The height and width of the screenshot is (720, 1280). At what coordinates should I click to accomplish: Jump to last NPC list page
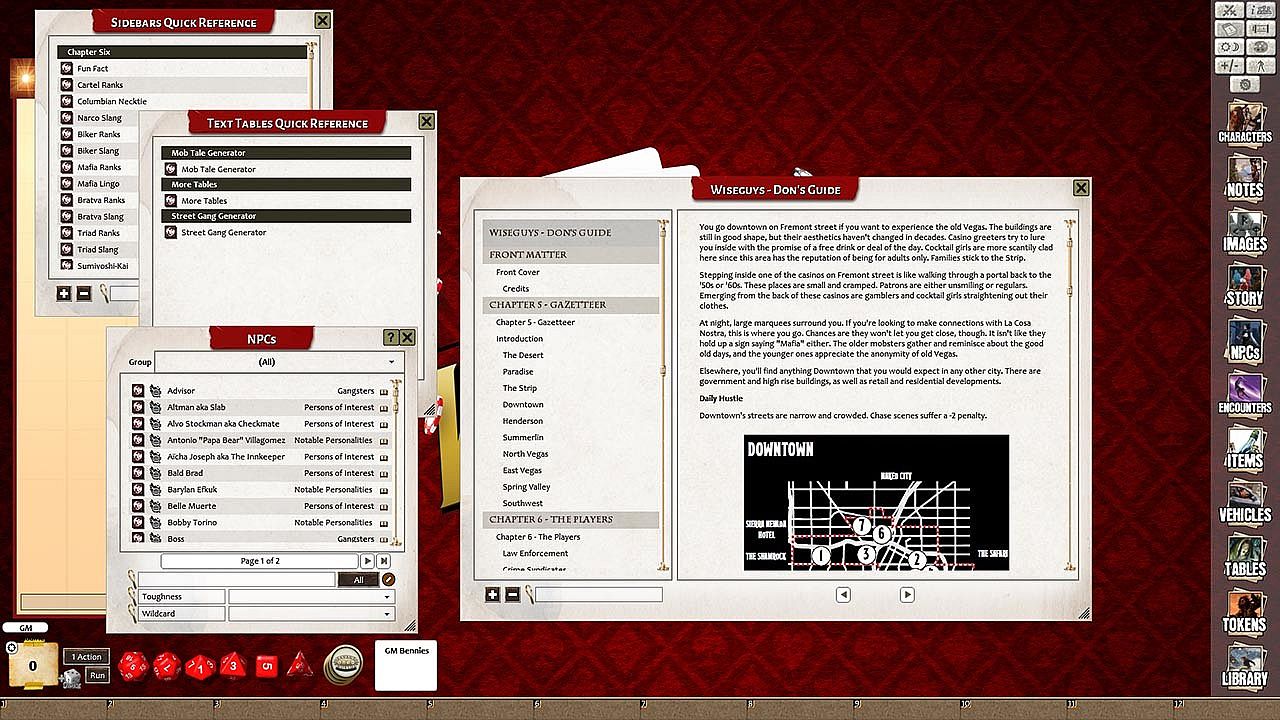384,562
